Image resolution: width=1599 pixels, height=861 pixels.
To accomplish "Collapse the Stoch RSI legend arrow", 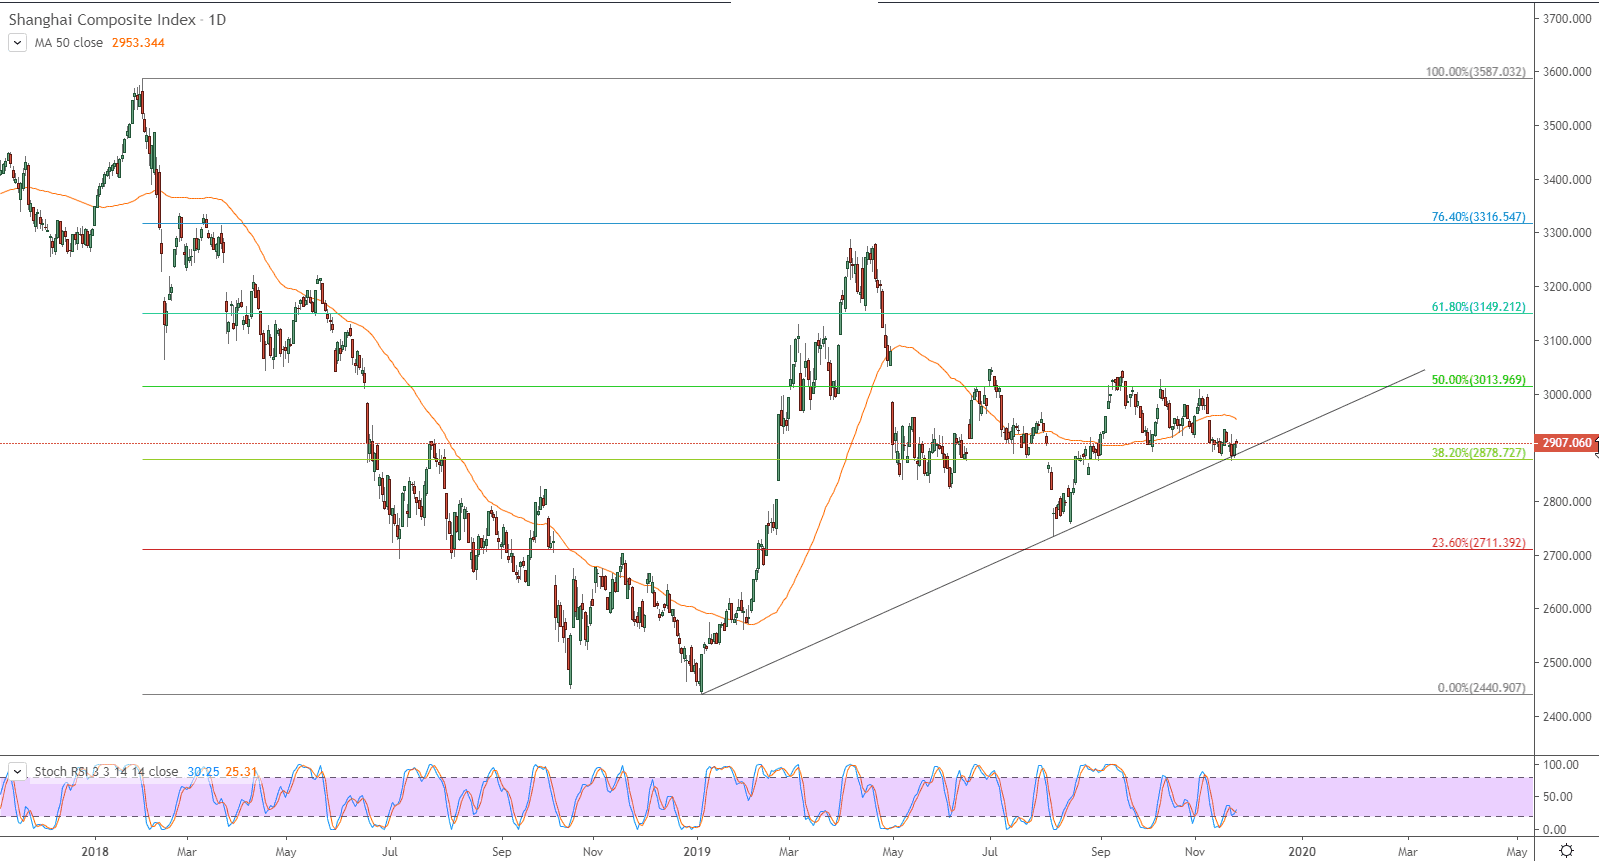I will pos(17,772).
